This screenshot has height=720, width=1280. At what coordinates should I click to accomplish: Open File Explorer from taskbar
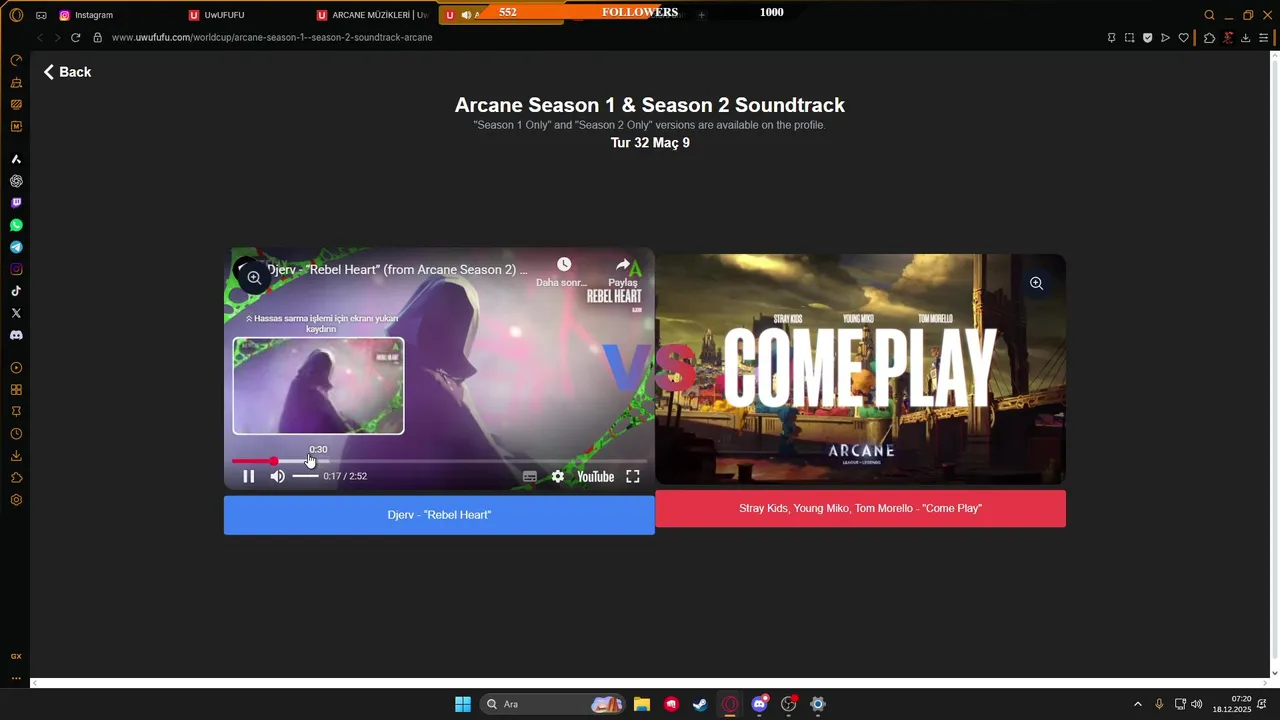point(642,704)
